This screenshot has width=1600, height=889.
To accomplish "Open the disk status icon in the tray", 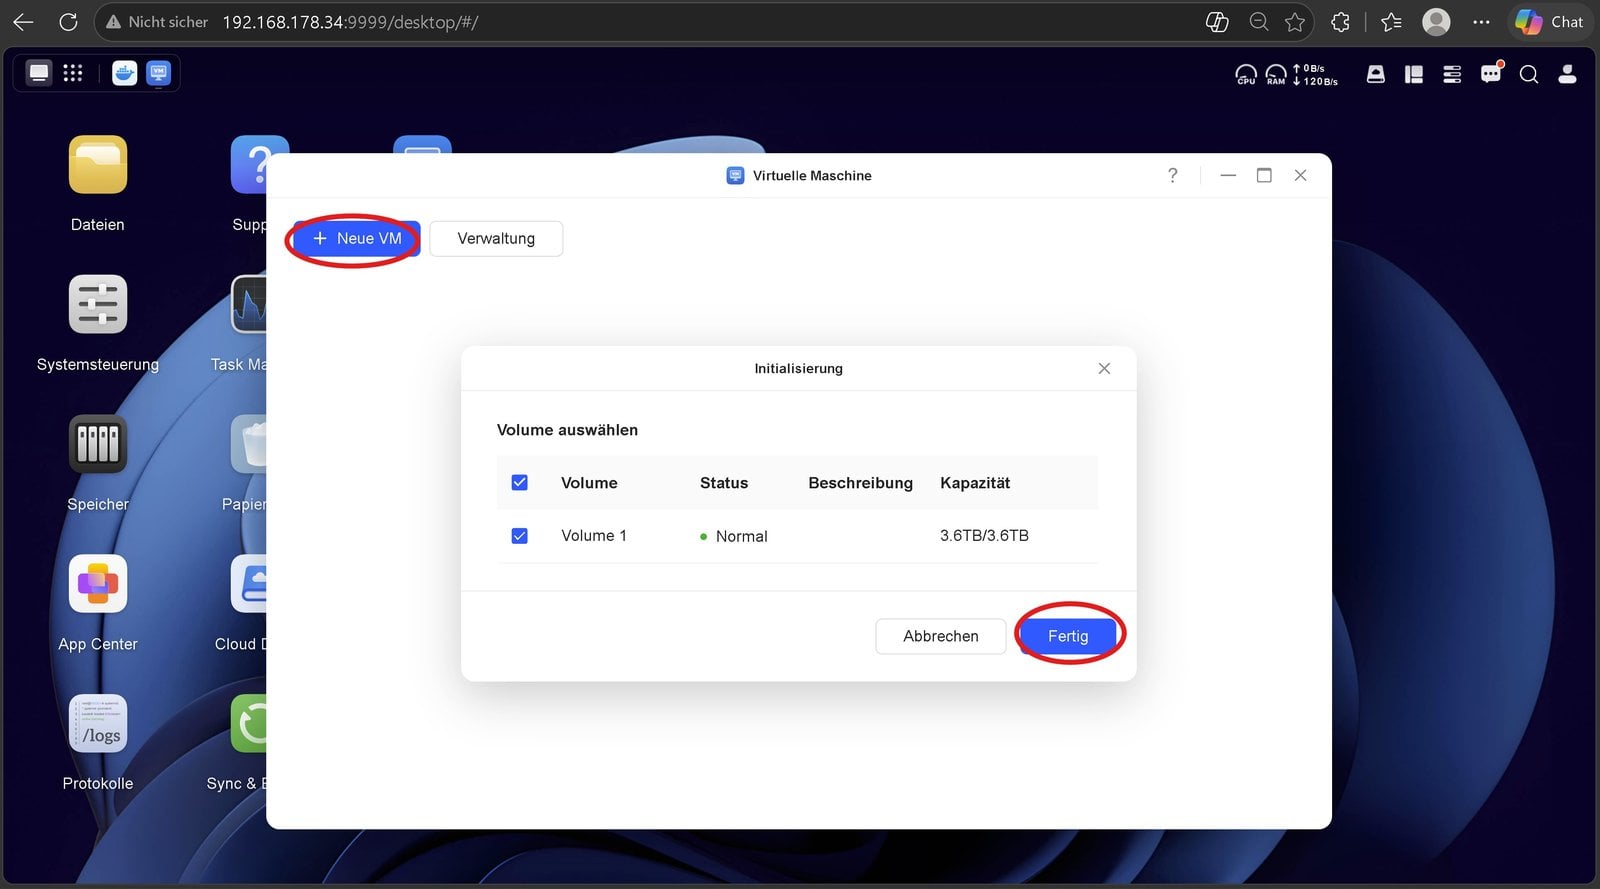I will pos(1376,74).
